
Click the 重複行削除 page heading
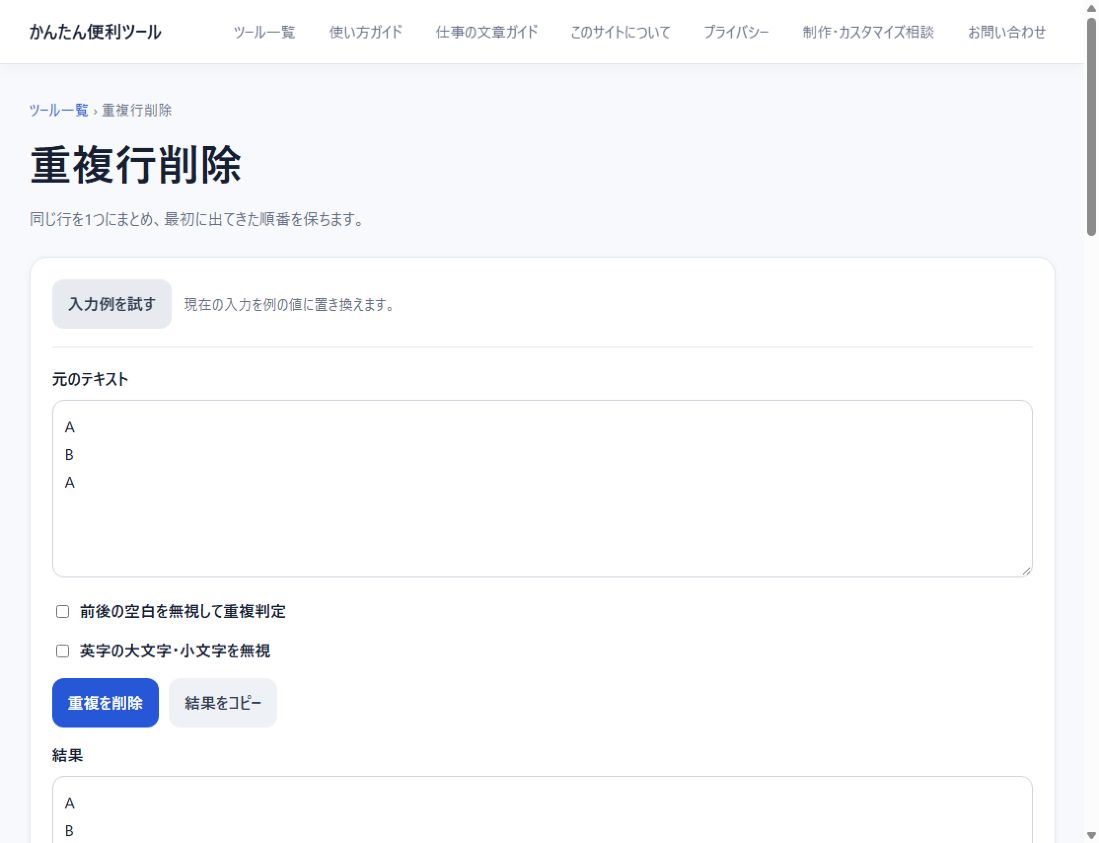[136, 166]
